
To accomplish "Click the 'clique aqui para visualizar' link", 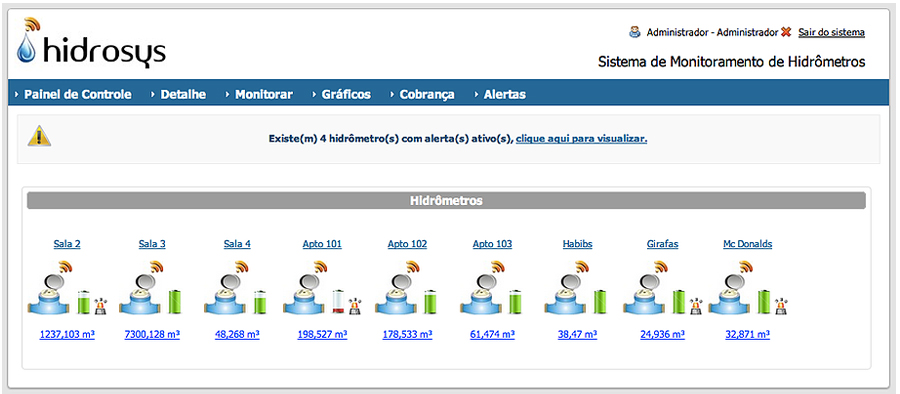I will pyautogui.click(x=581, y=139).
